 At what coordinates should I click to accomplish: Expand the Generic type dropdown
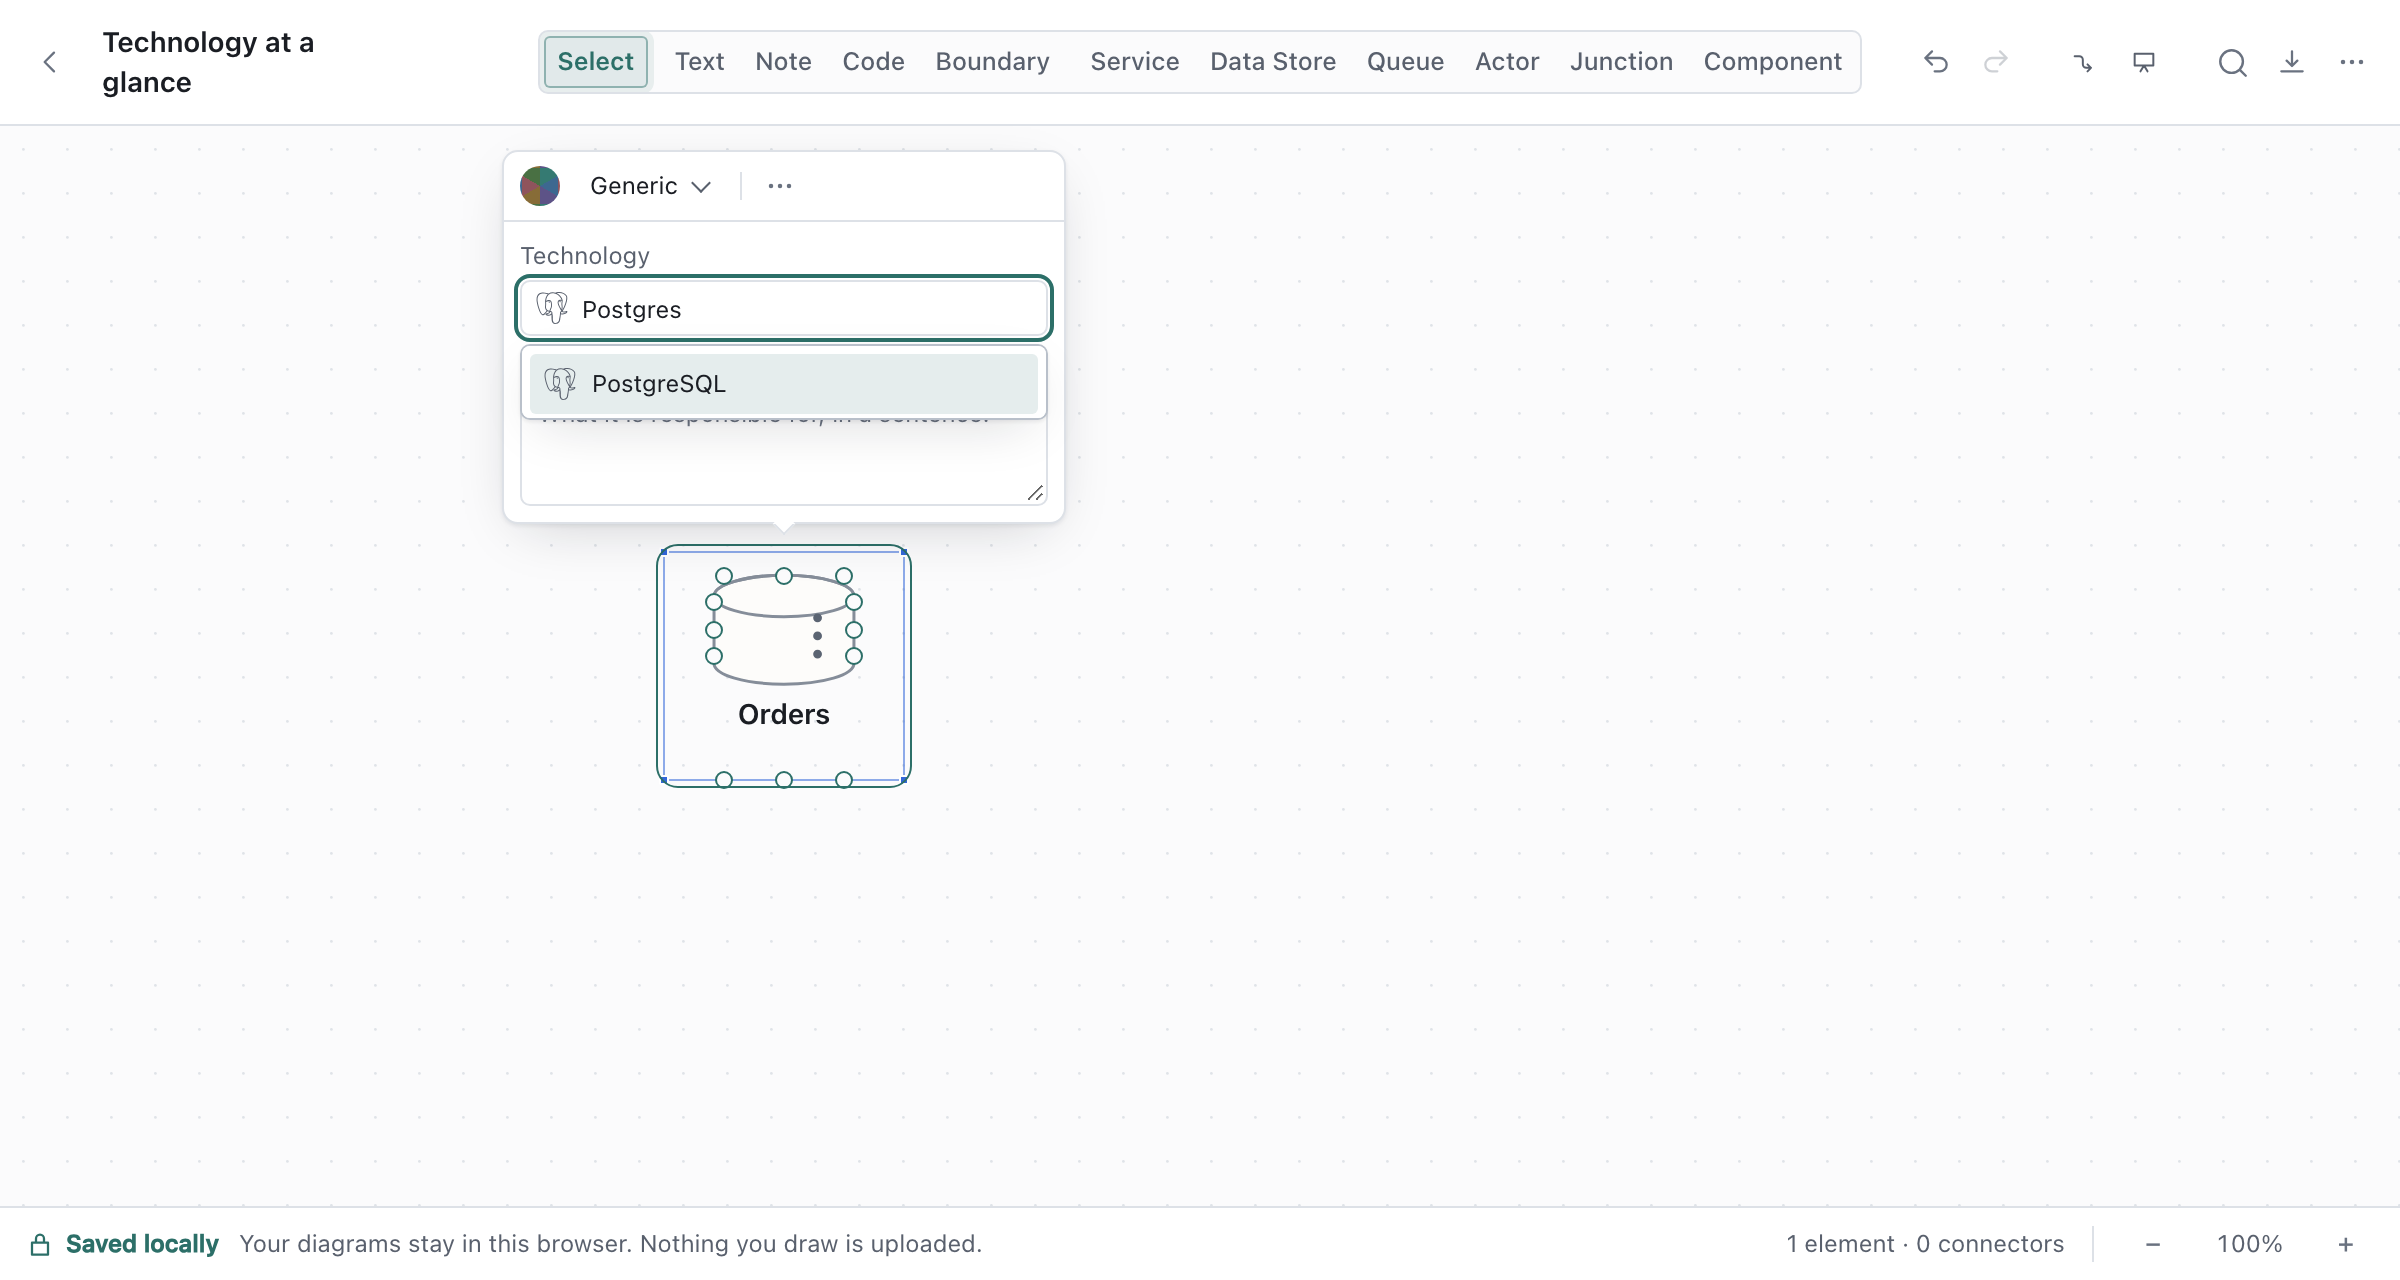[650, 186]
